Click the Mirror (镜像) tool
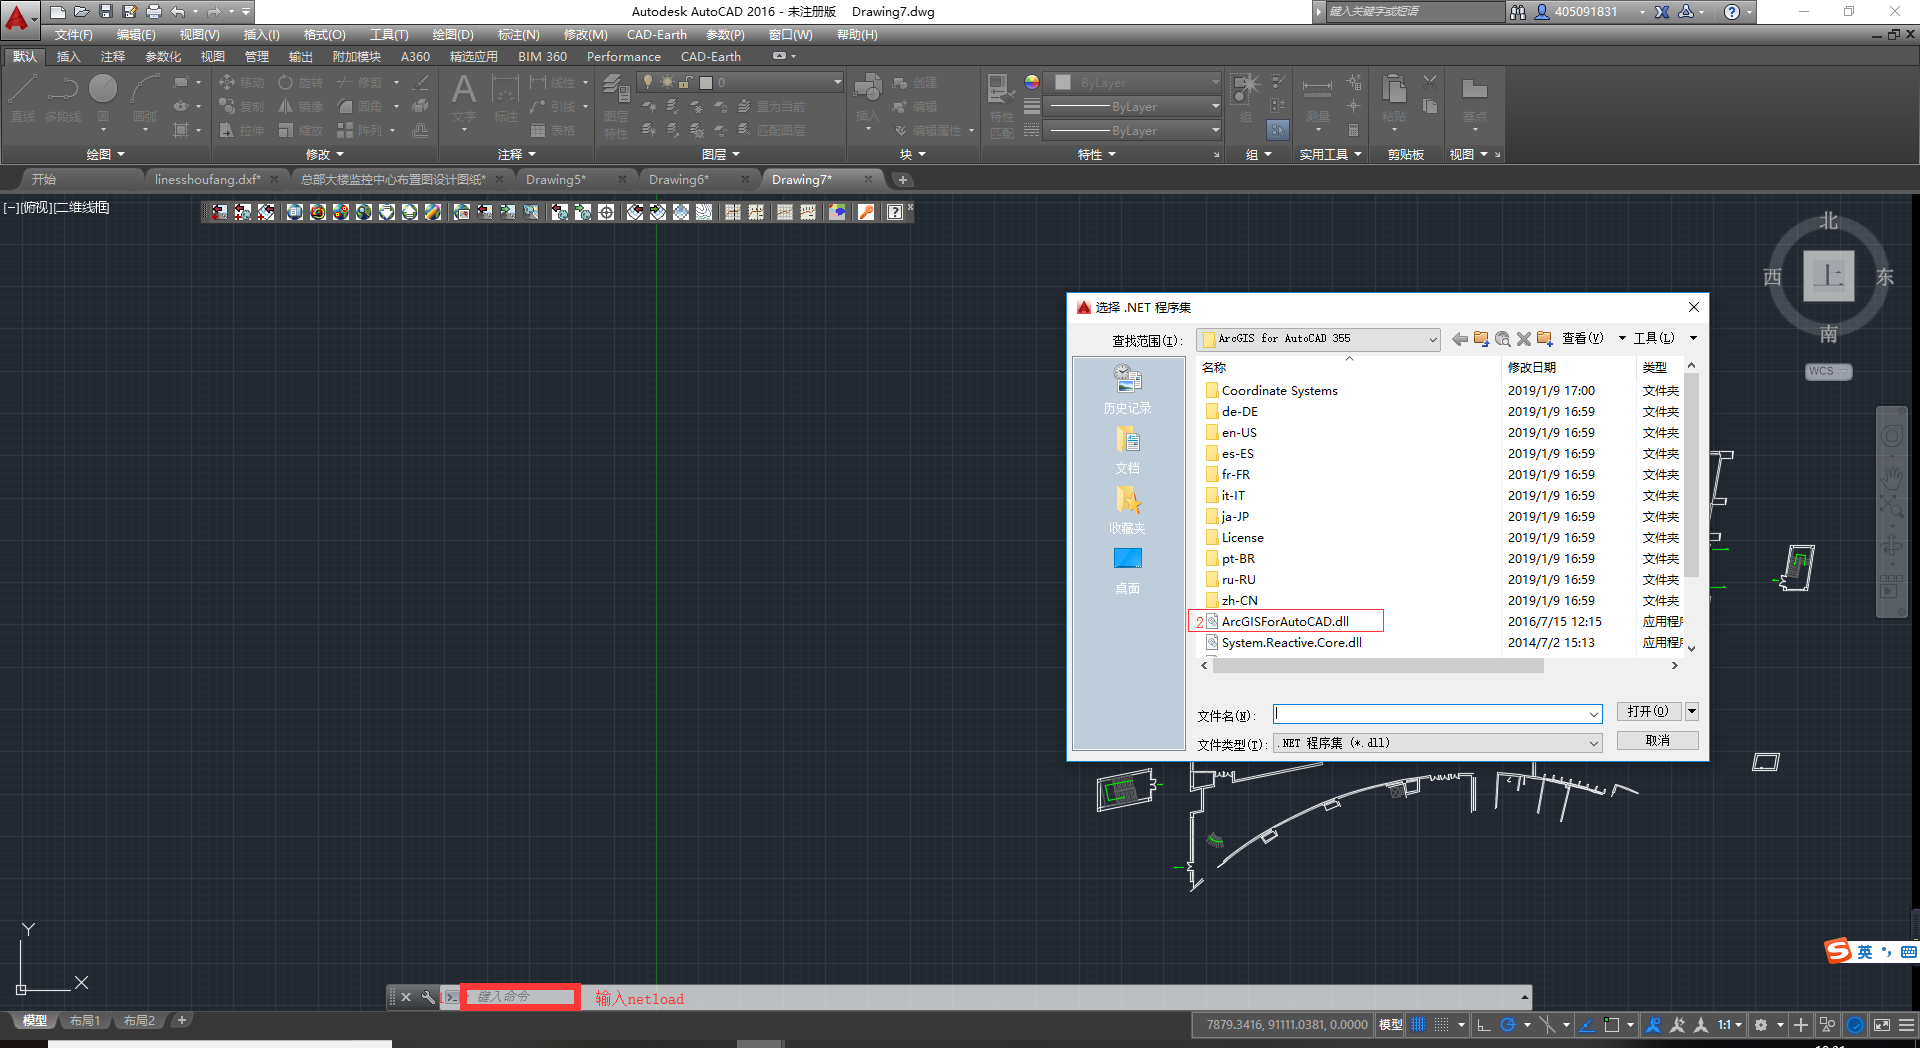This screenshot has height=1048, width=1920. pyautogui.click(x=301, y=106)
